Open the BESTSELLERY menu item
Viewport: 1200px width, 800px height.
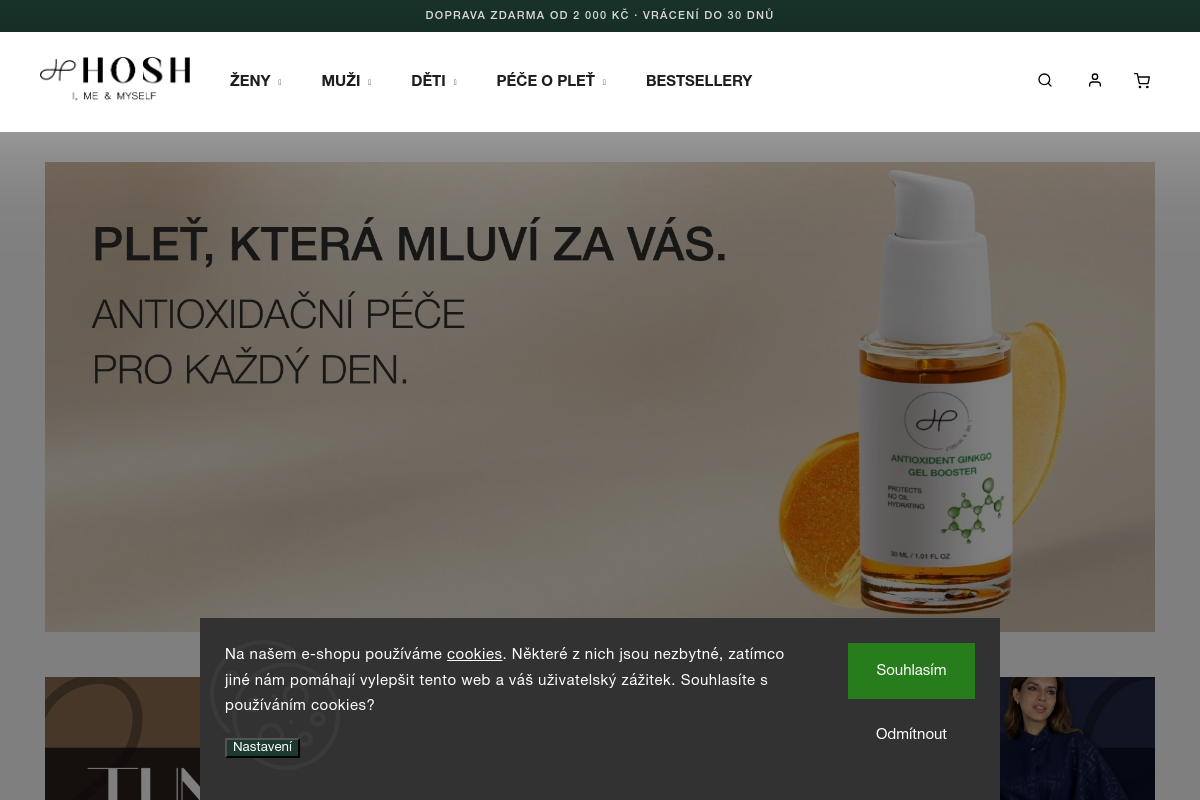tap(699, 81)
